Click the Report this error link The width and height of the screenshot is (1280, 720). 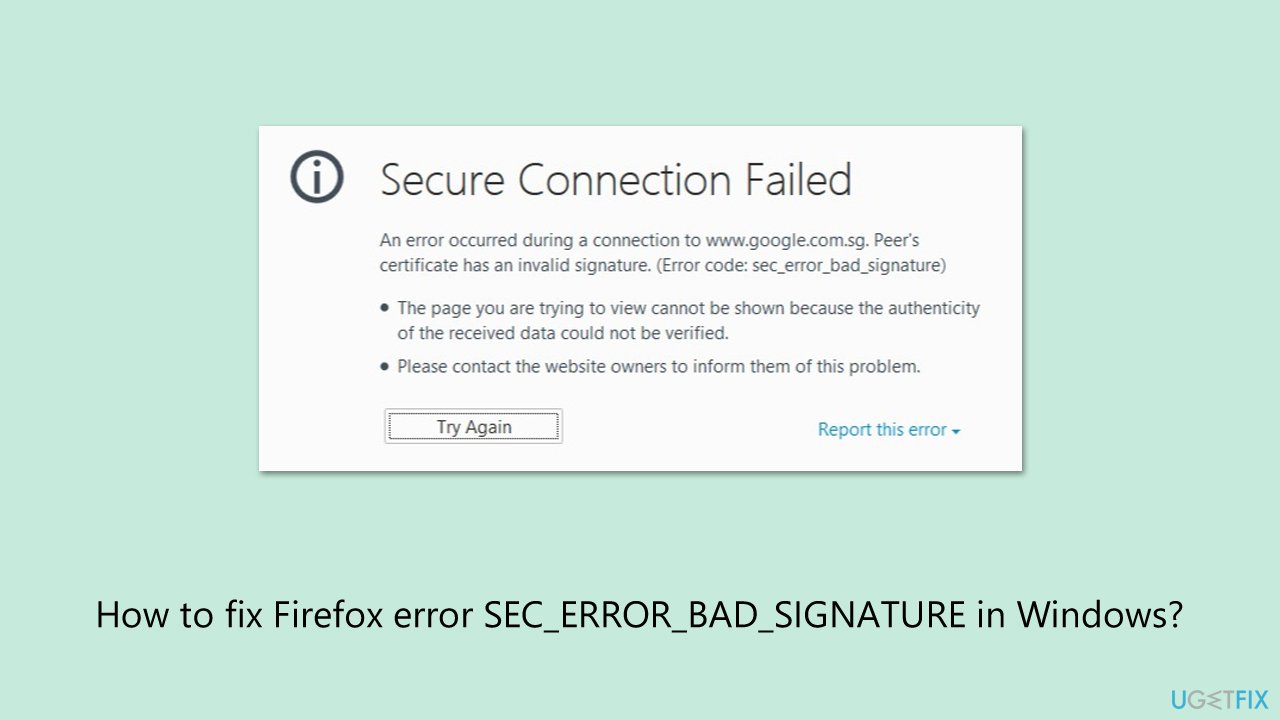(x=882, y=429)
